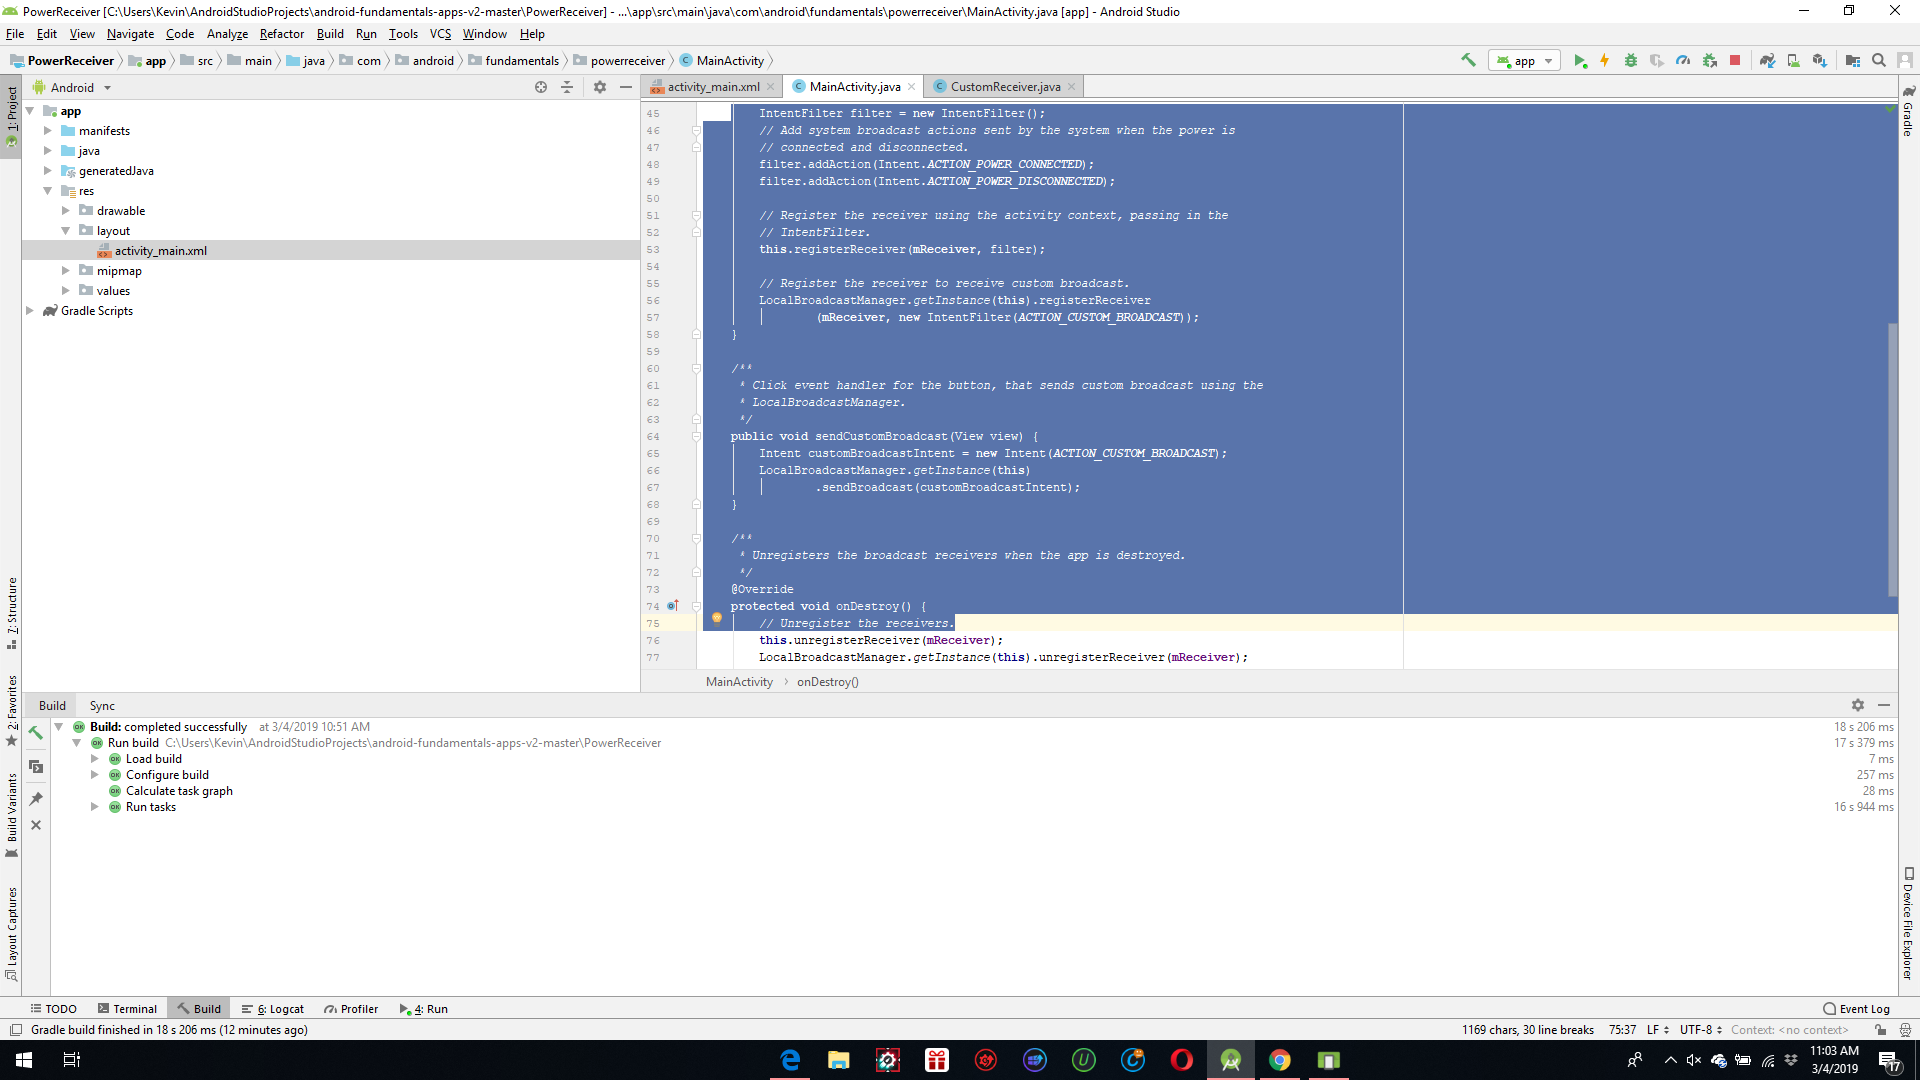Image resolution: width=1920 pixels, height=1080 pixels.
Task: Open the Refactor menu
Action: (x=281, y=34)
